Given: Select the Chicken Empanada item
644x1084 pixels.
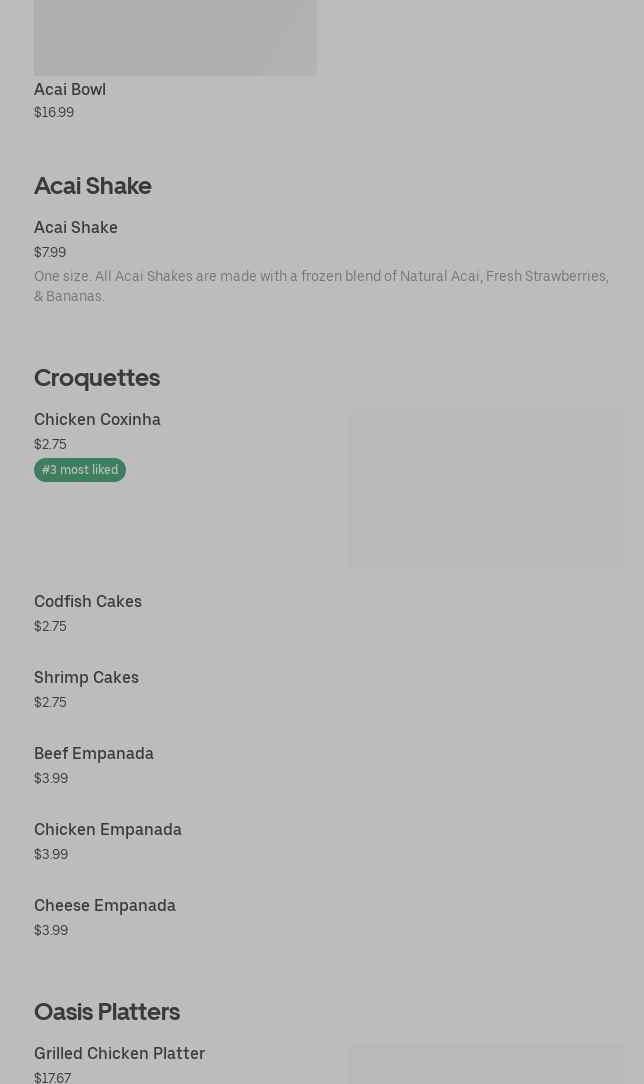Looking at the screenshot, I should (108, 829).
